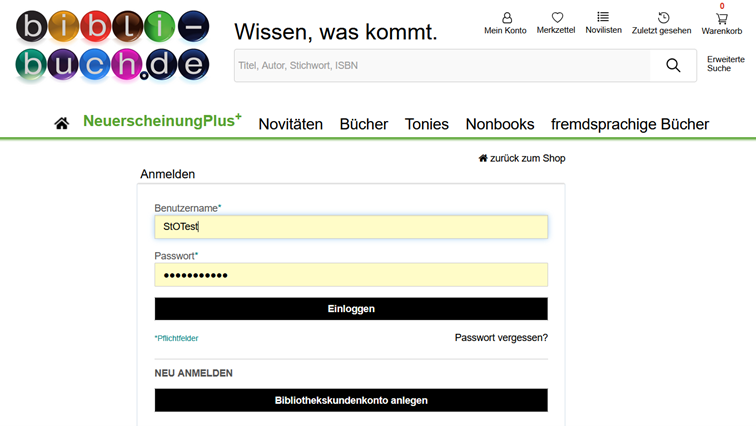Open the NeuerscheinungPlus menu item
This screenshot has width=756, height=426.
coord(162,122)
